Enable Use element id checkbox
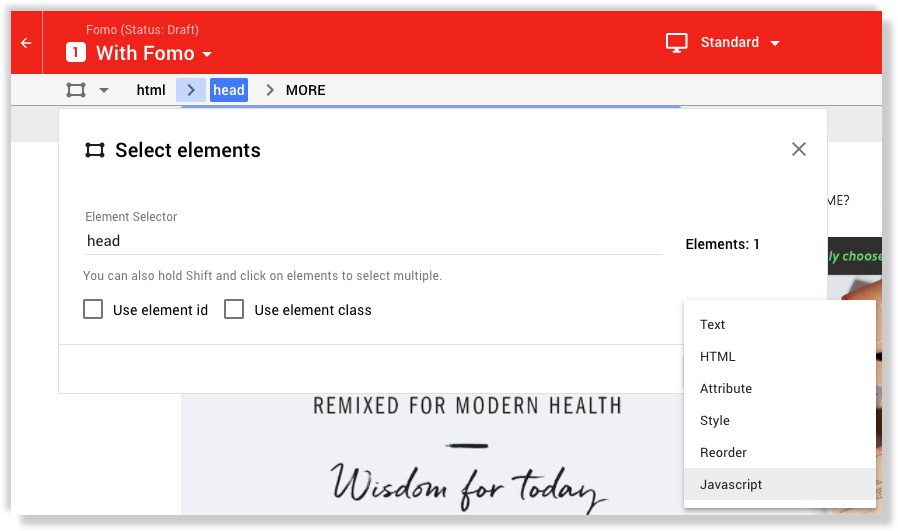 tap(93, 309)
